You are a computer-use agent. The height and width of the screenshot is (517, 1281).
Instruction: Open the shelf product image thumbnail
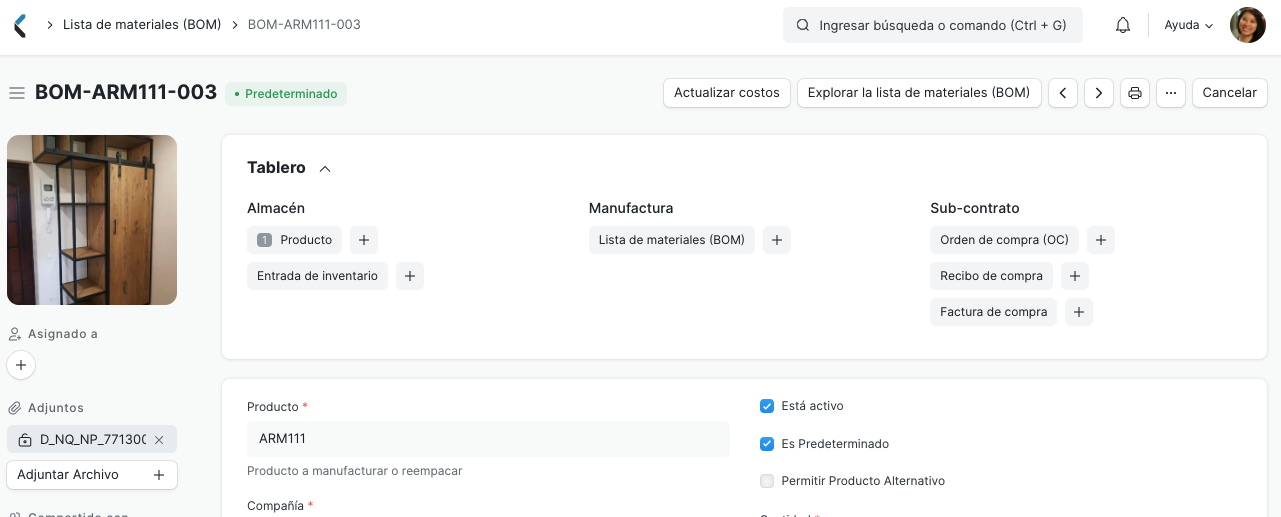pyautogui.click(x=92, y=220)
